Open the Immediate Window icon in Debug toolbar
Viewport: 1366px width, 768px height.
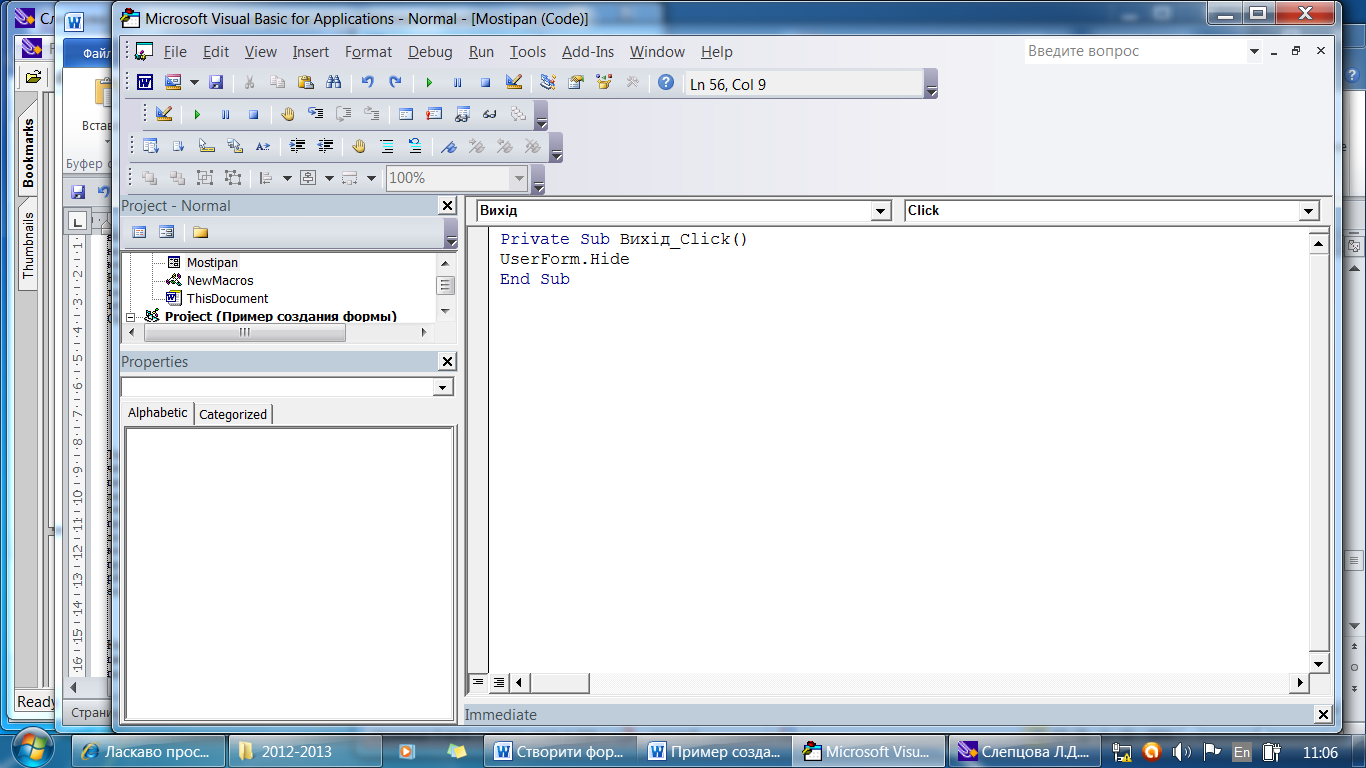[x=434, y=114]
